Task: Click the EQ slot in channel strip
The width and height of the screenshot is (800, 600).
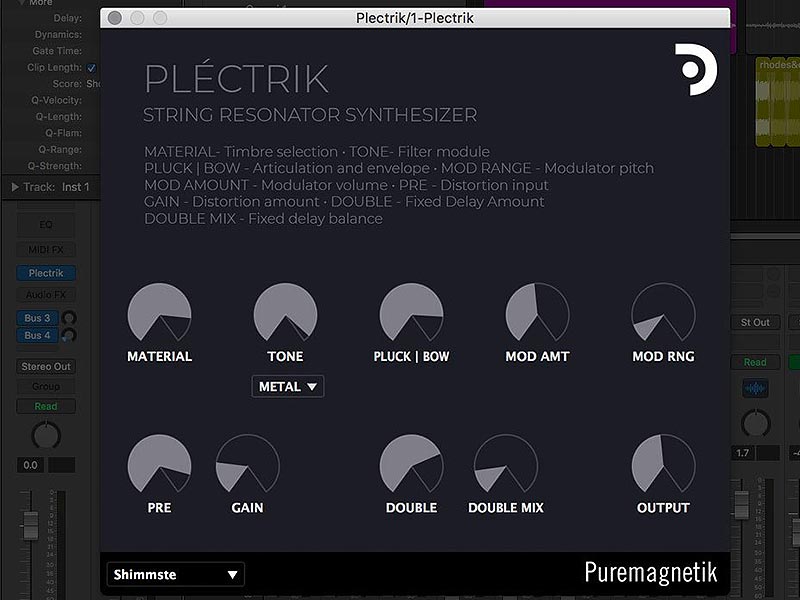Action: [x=46, y=224]
